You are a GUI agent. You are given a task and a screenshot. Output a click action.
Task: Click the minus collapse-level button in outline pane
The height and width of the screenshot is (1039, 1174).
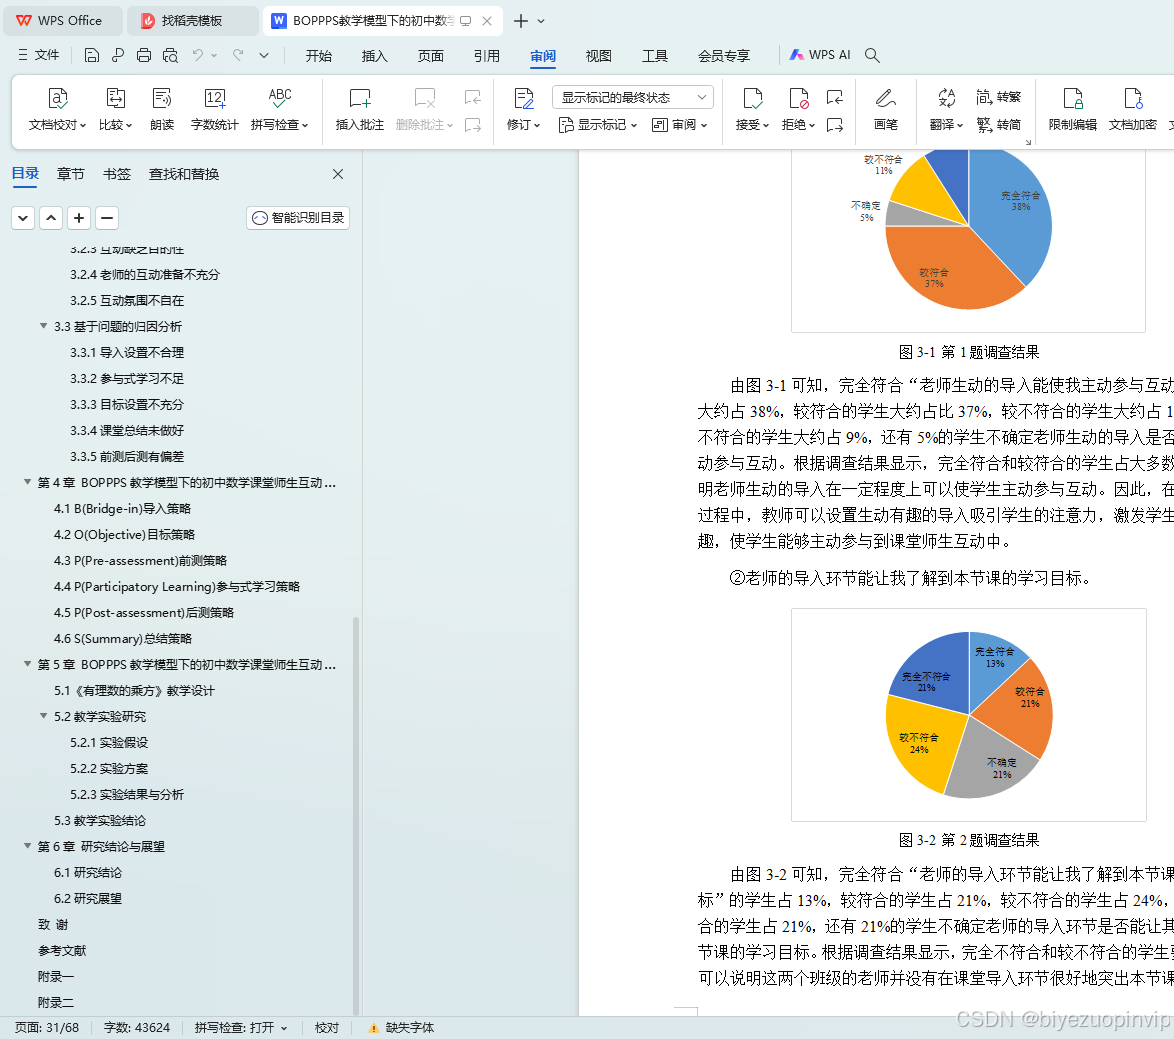[107, 218]
